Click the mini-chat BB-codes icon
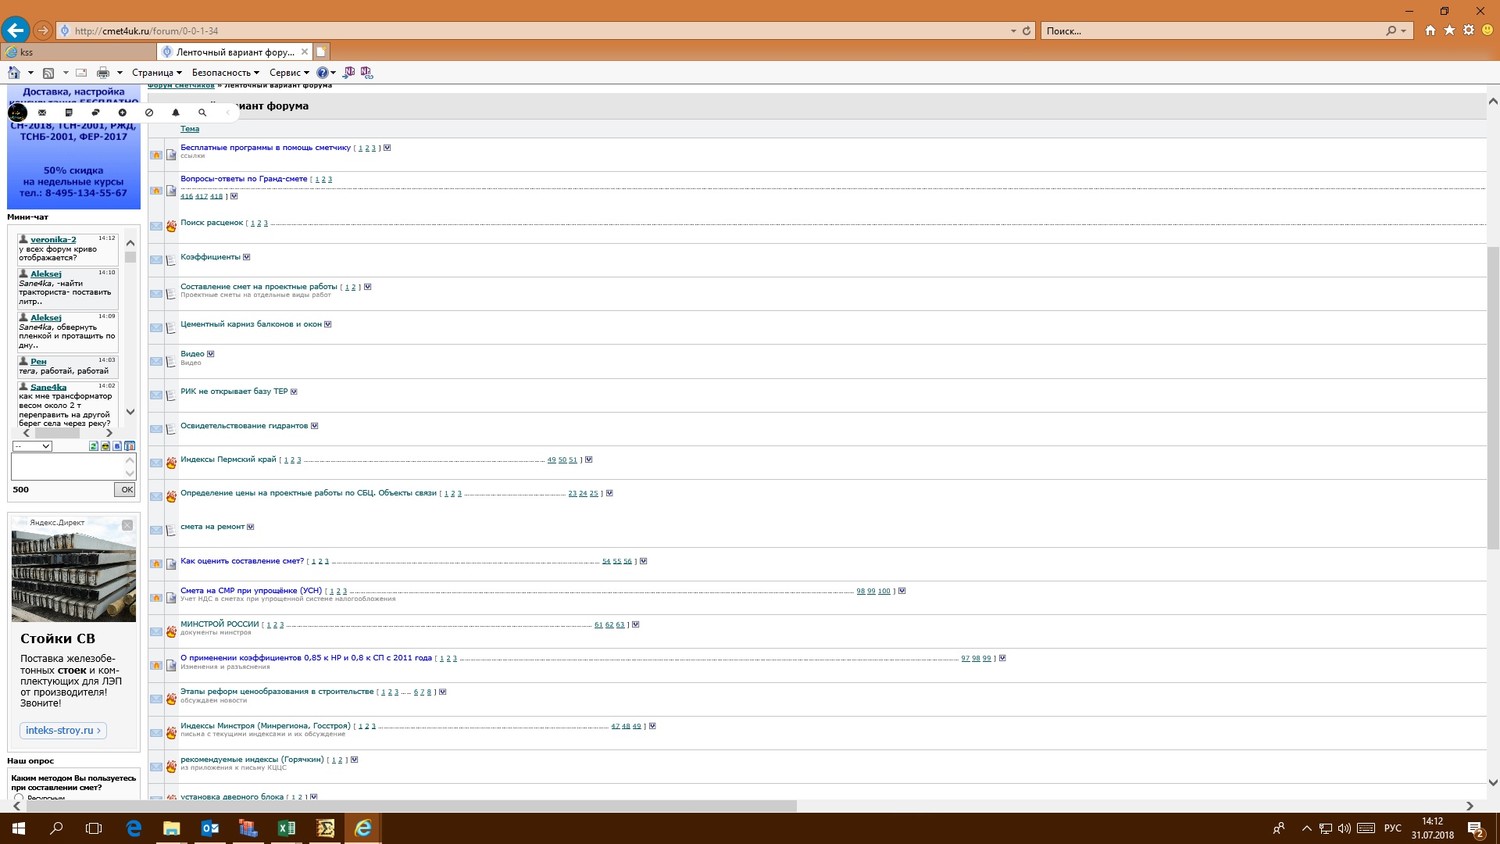The image size is (1500, 844). pos(117,446)
